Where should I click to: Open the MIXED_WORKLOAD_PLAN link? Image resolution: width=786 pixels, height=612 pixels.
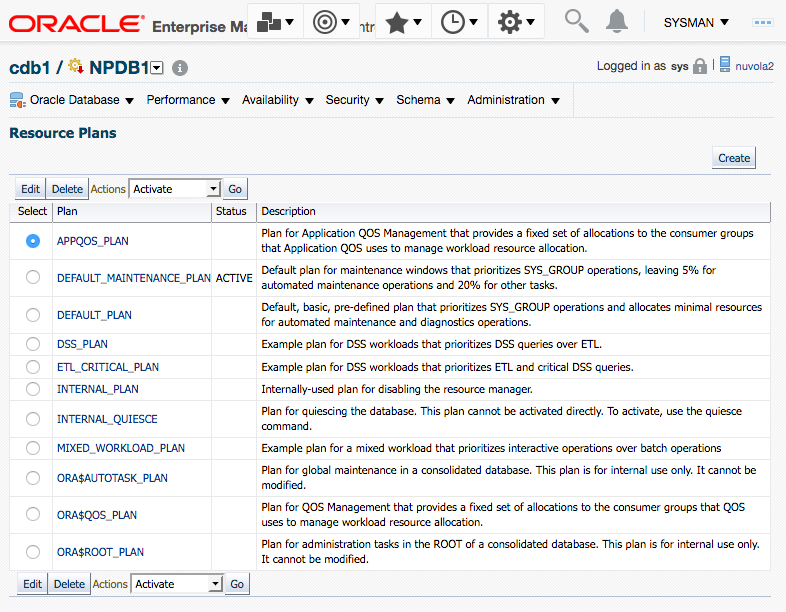[x=121, y=448]
